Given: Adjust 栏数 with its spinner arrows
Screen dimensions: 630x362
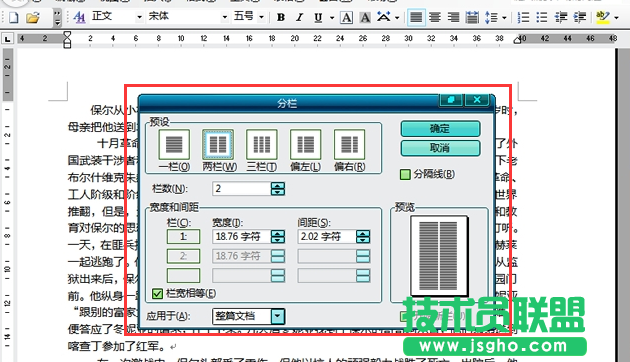Looking at the screenshot, I should click(278, 188).
